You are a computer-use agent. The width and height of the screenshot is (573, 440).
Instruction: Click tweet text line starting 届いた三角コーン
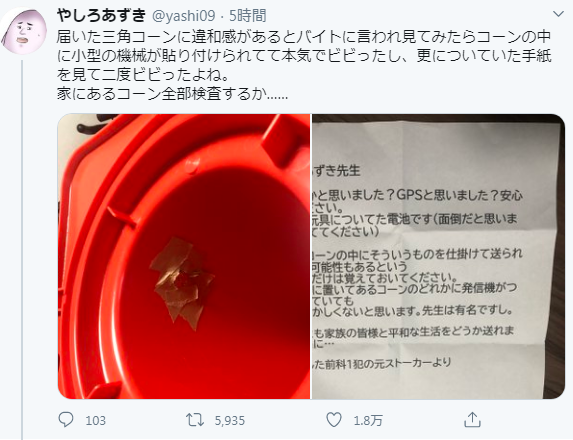(304, 37)
